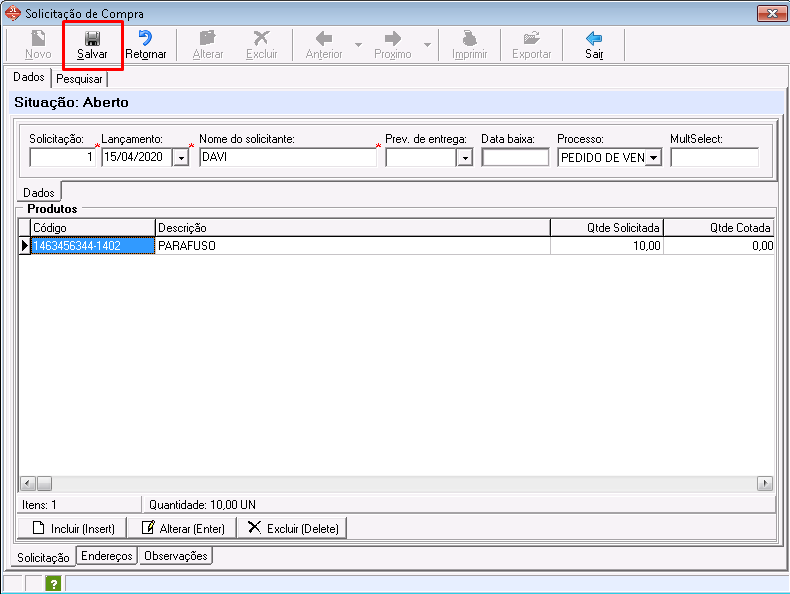Open the Observações tab
This screenshot has height=594, width=790.
point(176,556)
